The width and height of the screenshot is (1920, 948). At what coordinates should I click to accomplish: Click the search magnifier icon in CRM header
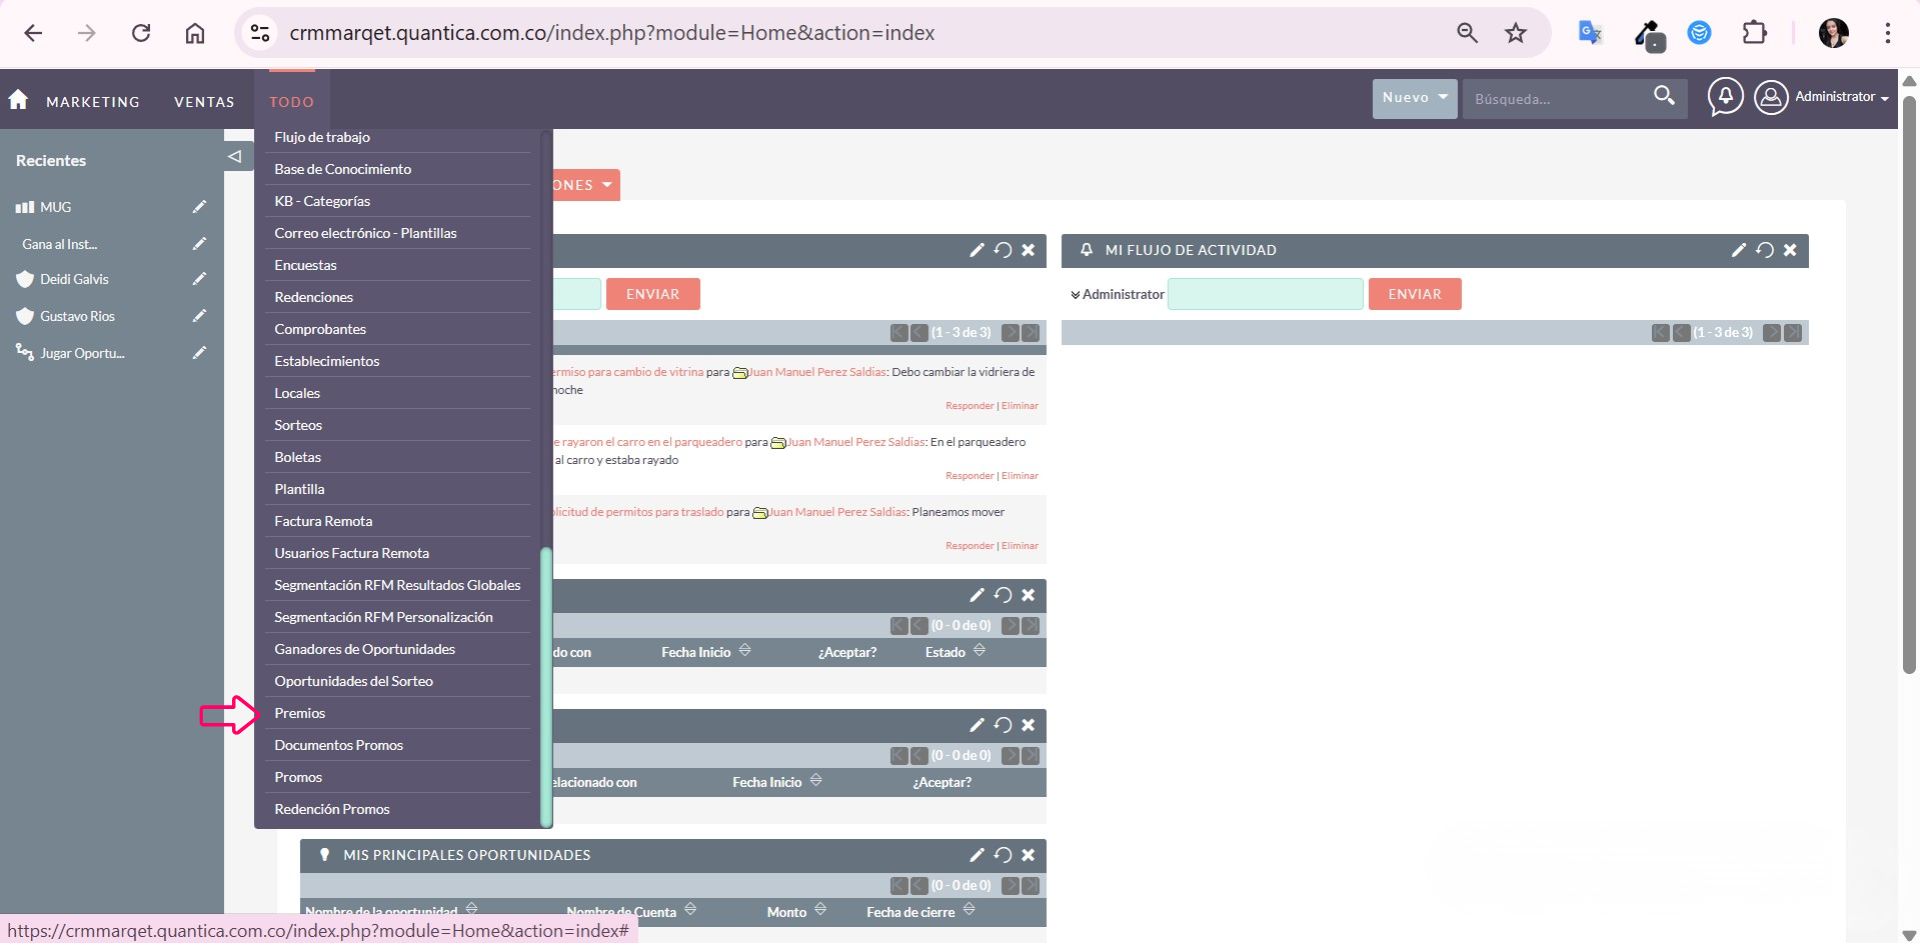1663,96
